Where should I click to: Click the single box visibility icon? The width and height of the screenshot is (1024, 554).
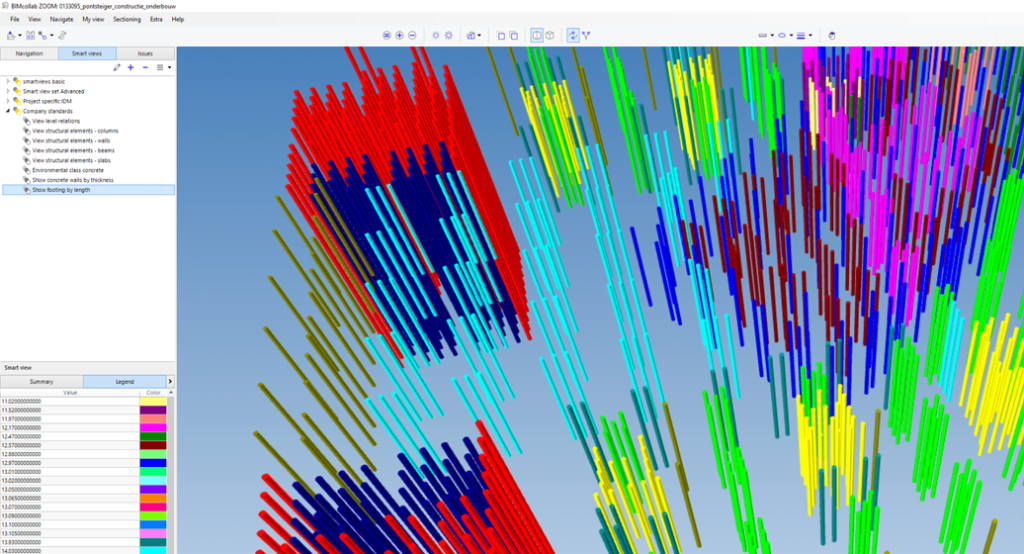(501, 35)
